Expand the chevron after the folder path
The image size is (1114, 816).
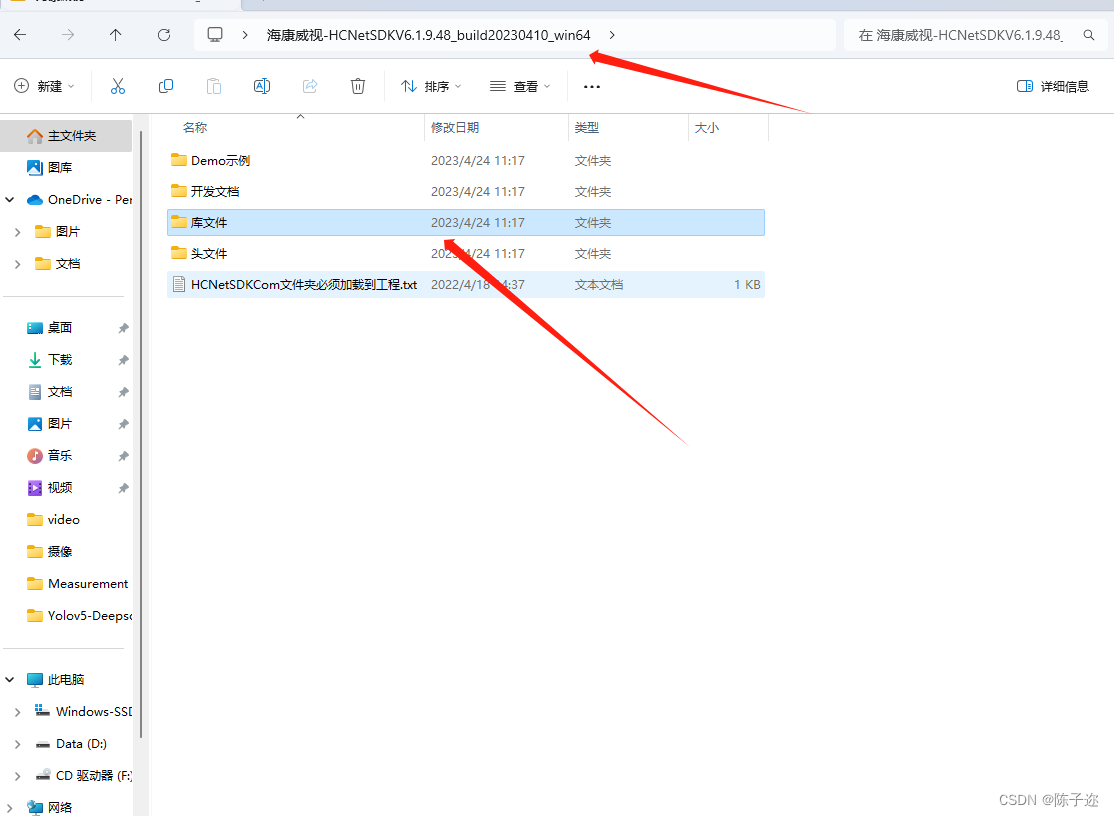612,35
